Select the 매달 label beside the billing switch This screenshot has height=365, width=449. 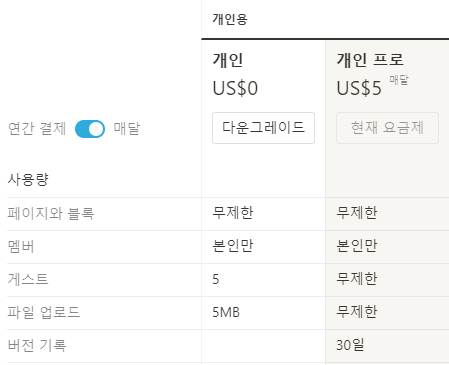click(x=127, y=128)
